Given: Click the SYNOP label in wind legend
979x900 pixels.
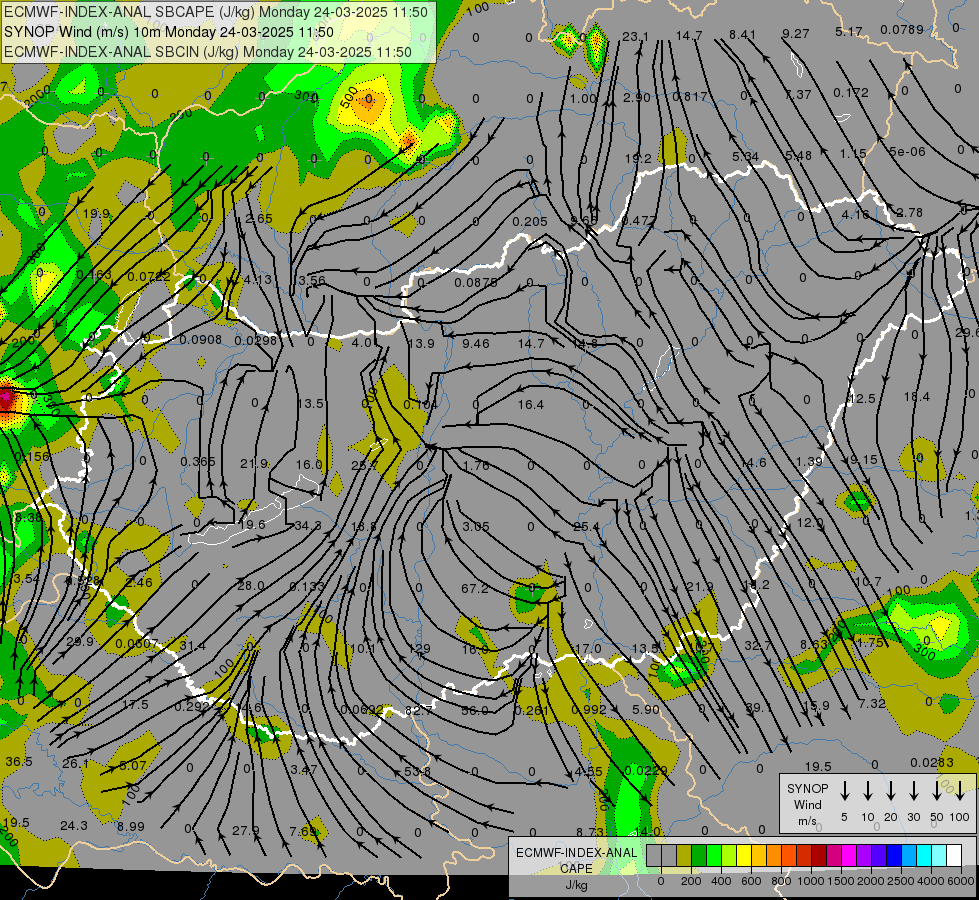Looking at the screenshot, I should [807, 788].
